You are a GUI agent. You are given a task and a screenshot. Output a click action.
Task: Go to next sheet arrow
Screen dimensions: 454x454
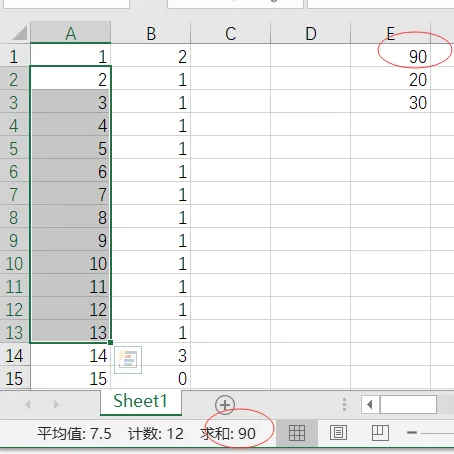click(x=56, y=405)
